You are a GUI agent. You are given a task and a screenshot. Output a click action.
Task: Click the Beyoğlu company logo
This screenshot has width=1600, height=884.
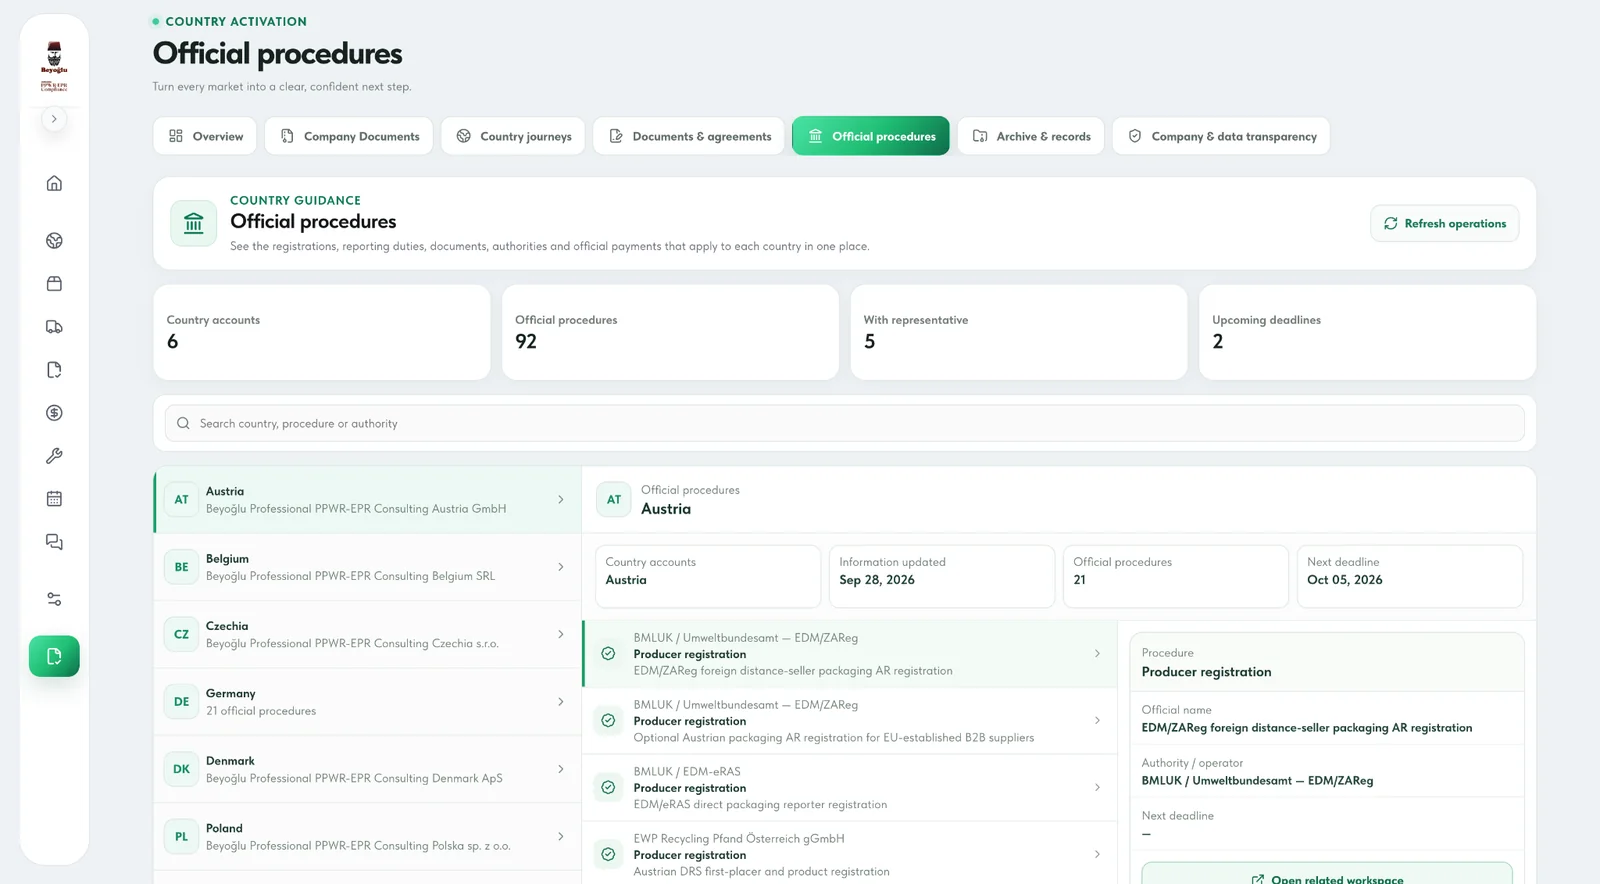[54, 66]
